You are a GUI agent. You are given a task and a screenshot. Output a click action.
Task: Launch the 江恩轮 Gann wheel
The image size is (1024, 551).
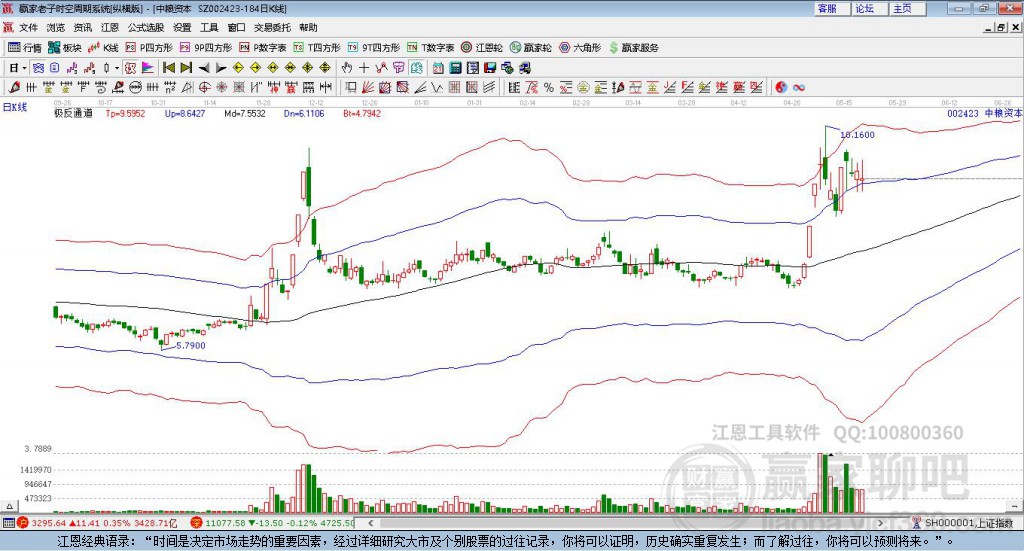[x=482, y=48]
